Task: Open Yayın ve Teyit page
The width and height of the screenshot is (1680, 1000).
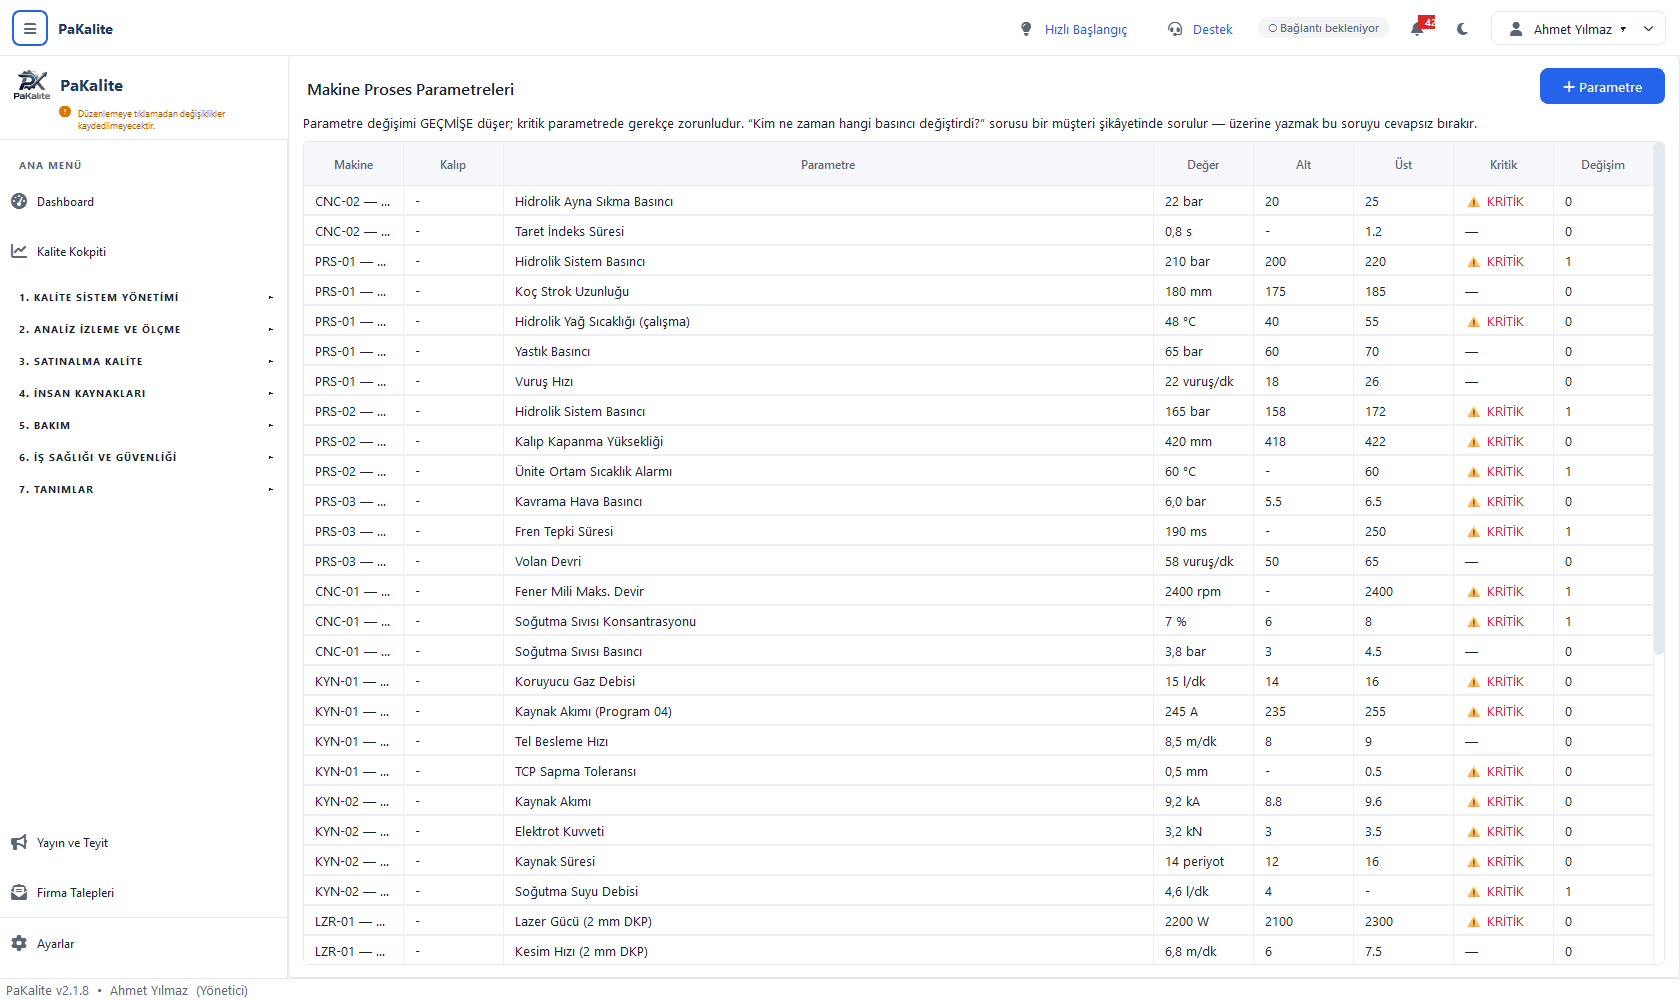Action: pos(72,843)
